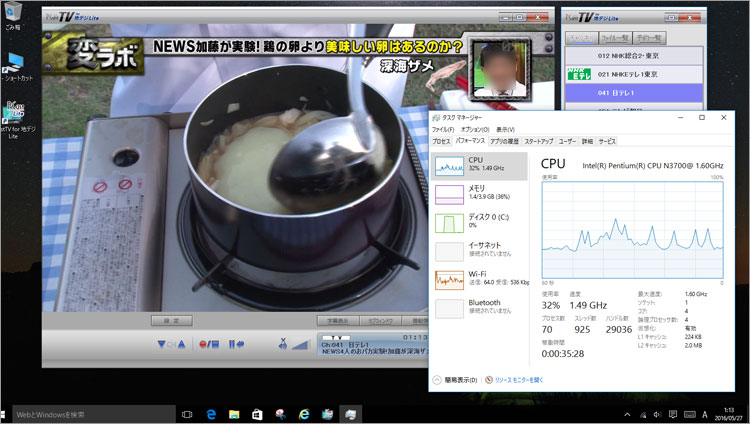Open the ファイル一覧 tab in channel window
The image size is (750, 424).
615,38
